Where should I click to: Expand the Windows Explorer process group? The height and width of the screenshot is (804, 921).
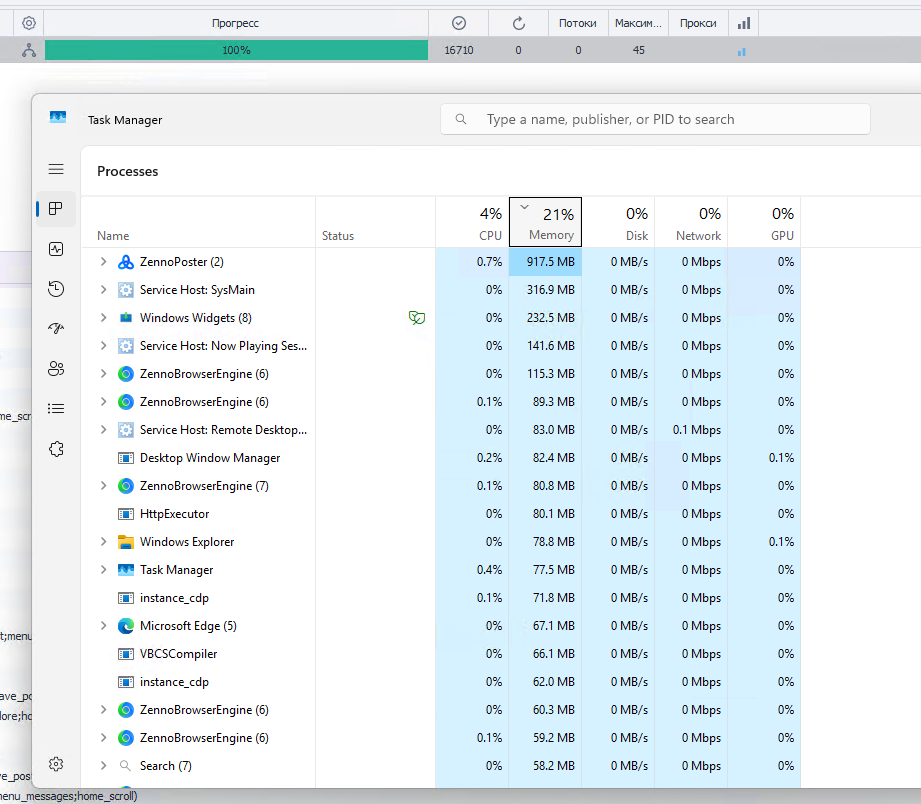[x=103, y=542]
